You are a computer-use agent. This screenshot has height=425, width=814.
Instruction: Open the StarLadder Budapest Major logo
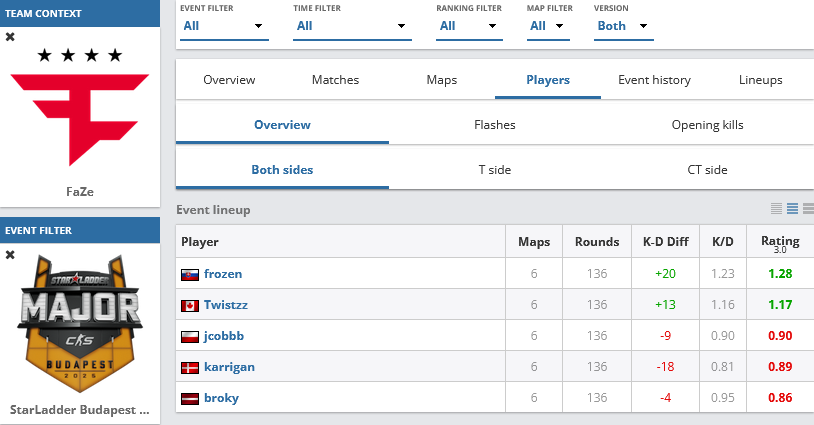(x=80, y=324)
